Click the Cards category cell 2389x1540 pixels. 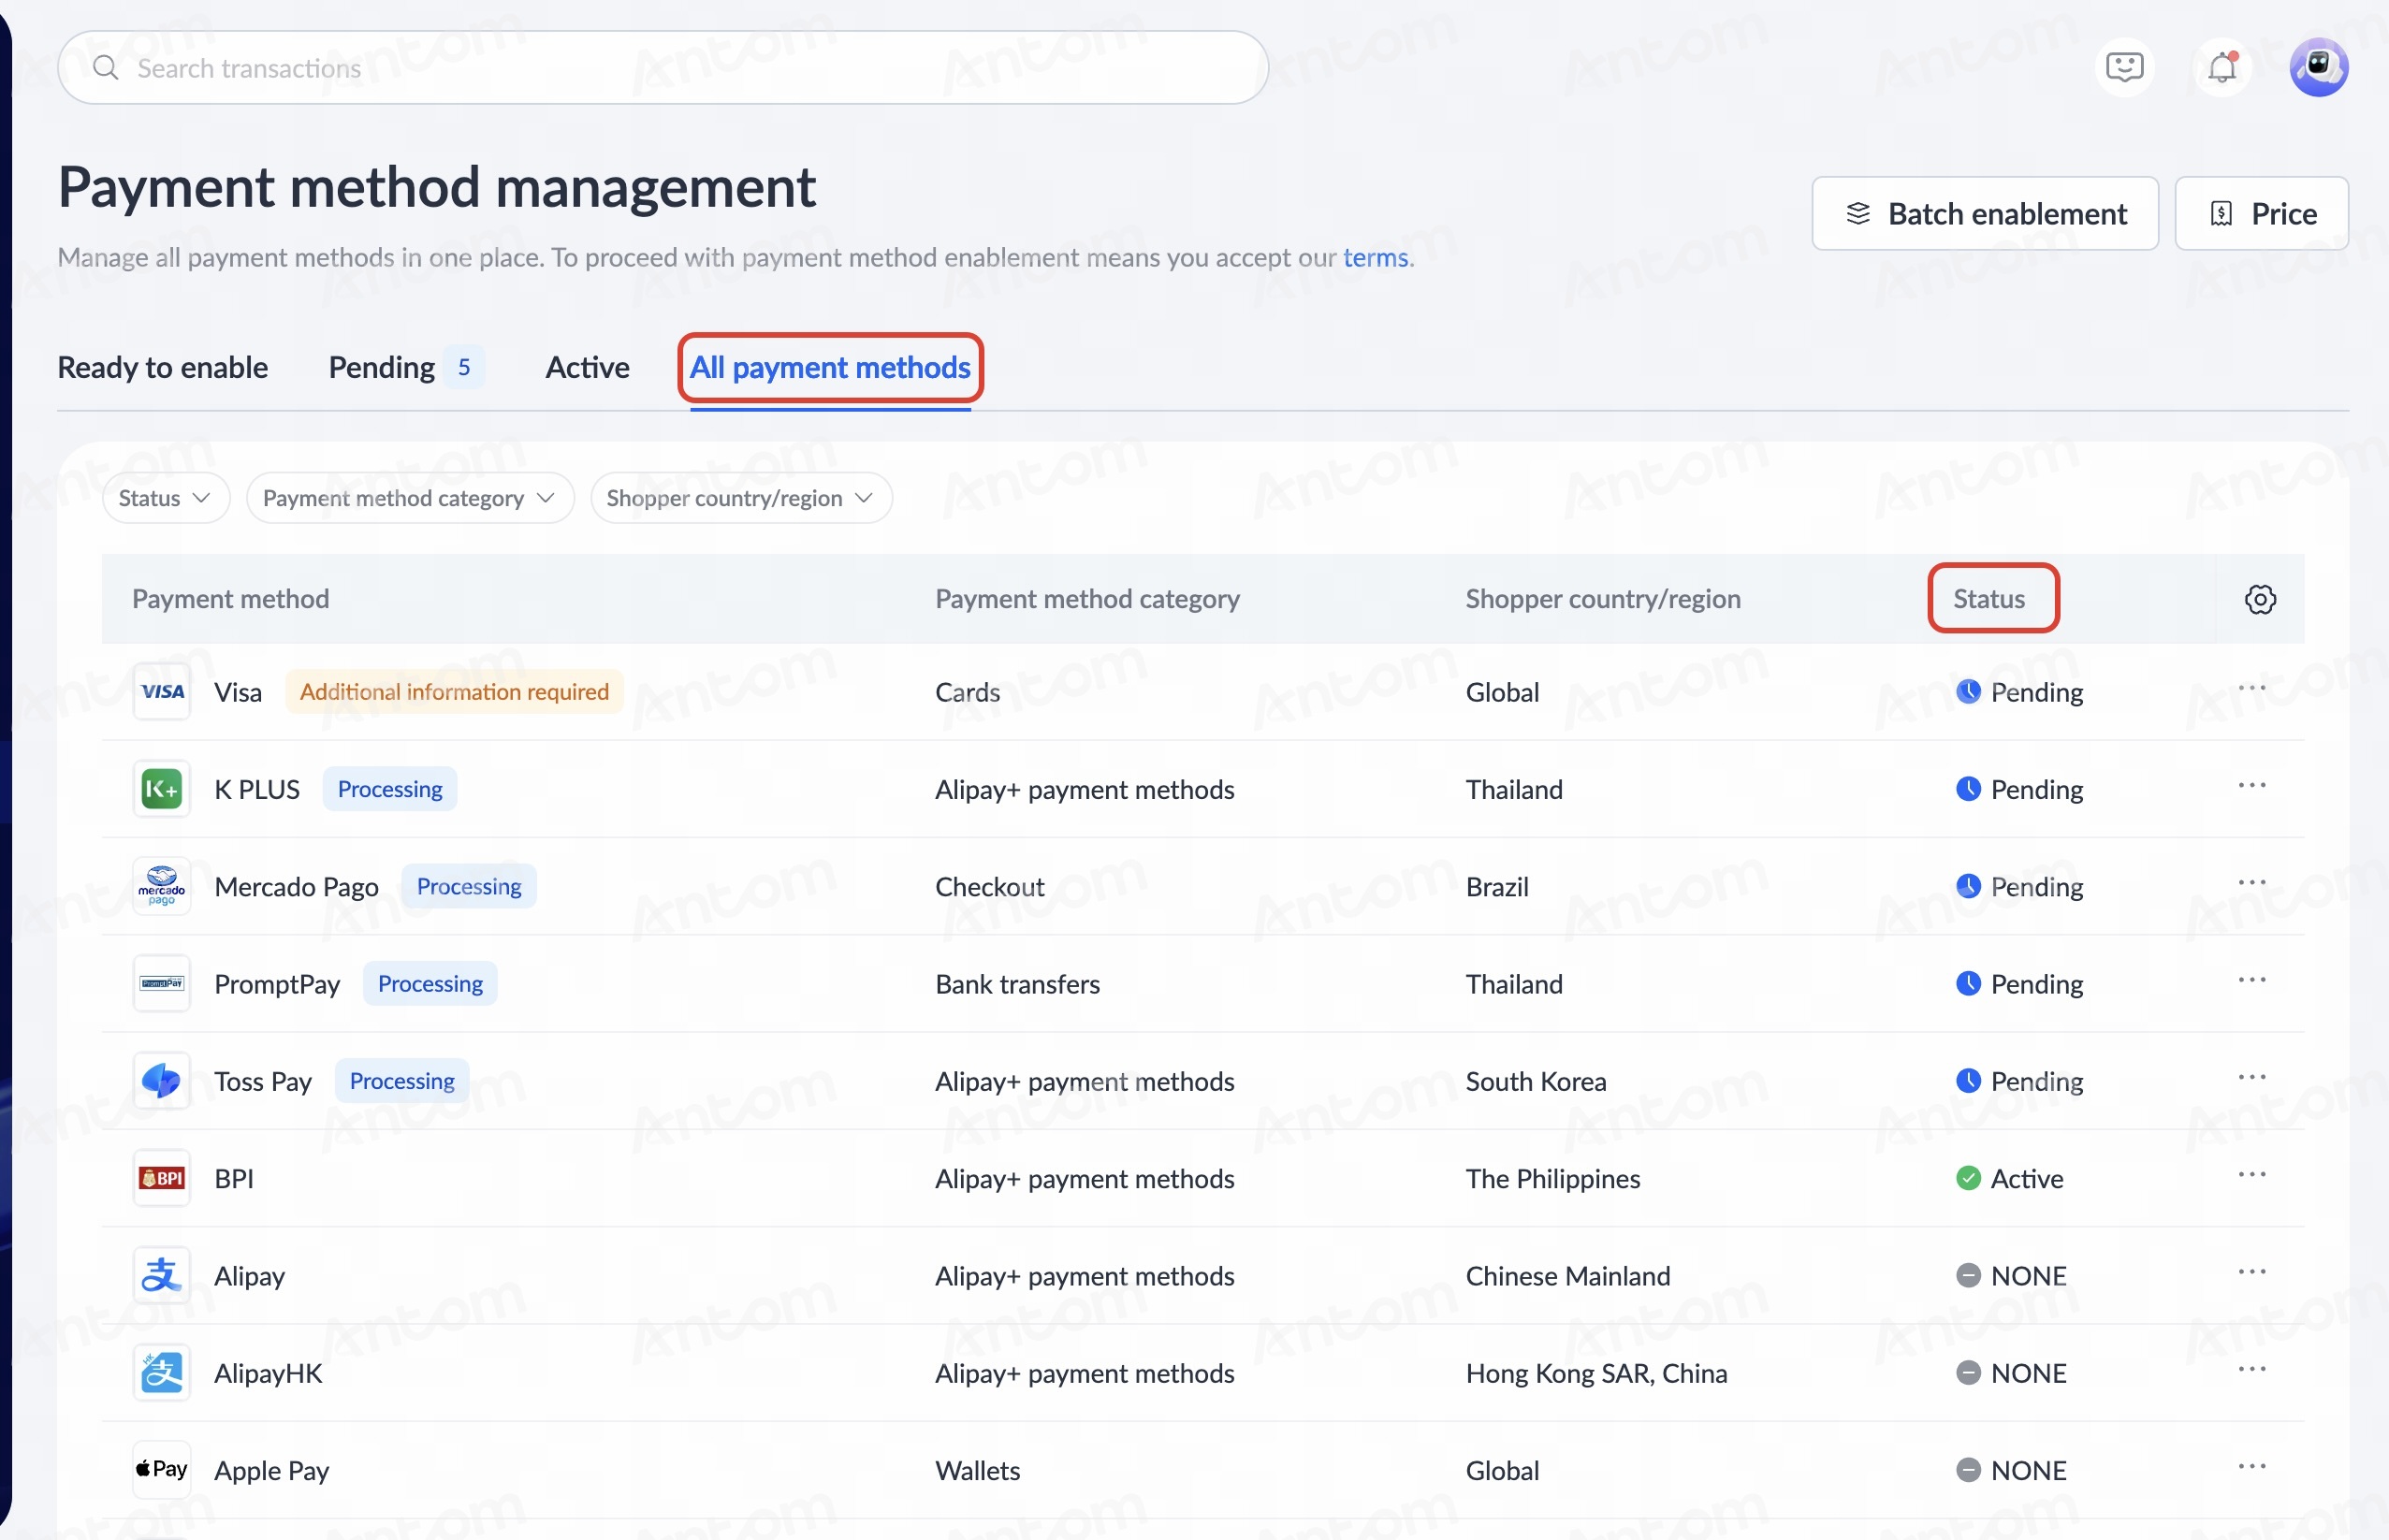coord(967,692)
